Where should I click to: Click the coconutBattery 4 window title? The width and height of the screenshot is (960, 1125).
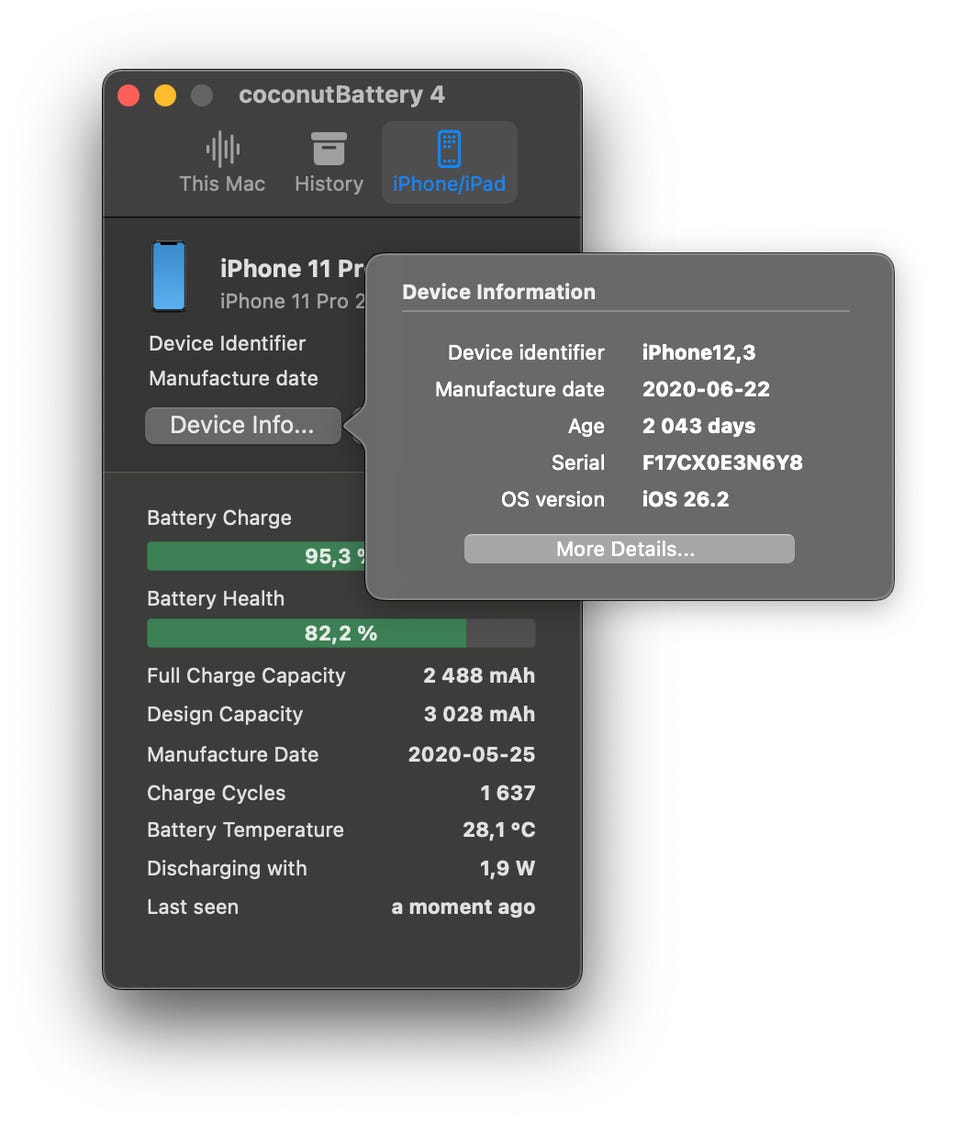tap(342, 95)
